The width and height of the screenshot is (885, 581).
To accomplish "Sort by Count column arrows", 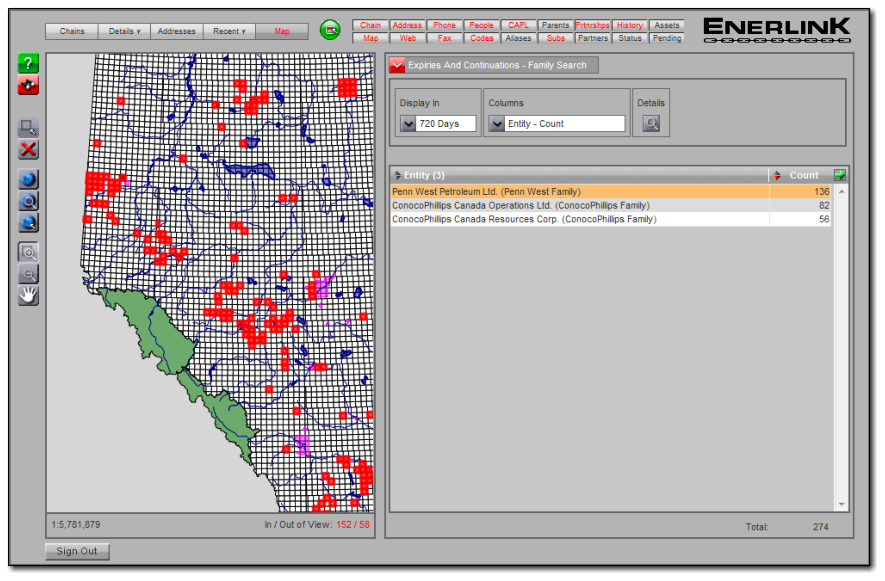I will click(x=777, y=176).
